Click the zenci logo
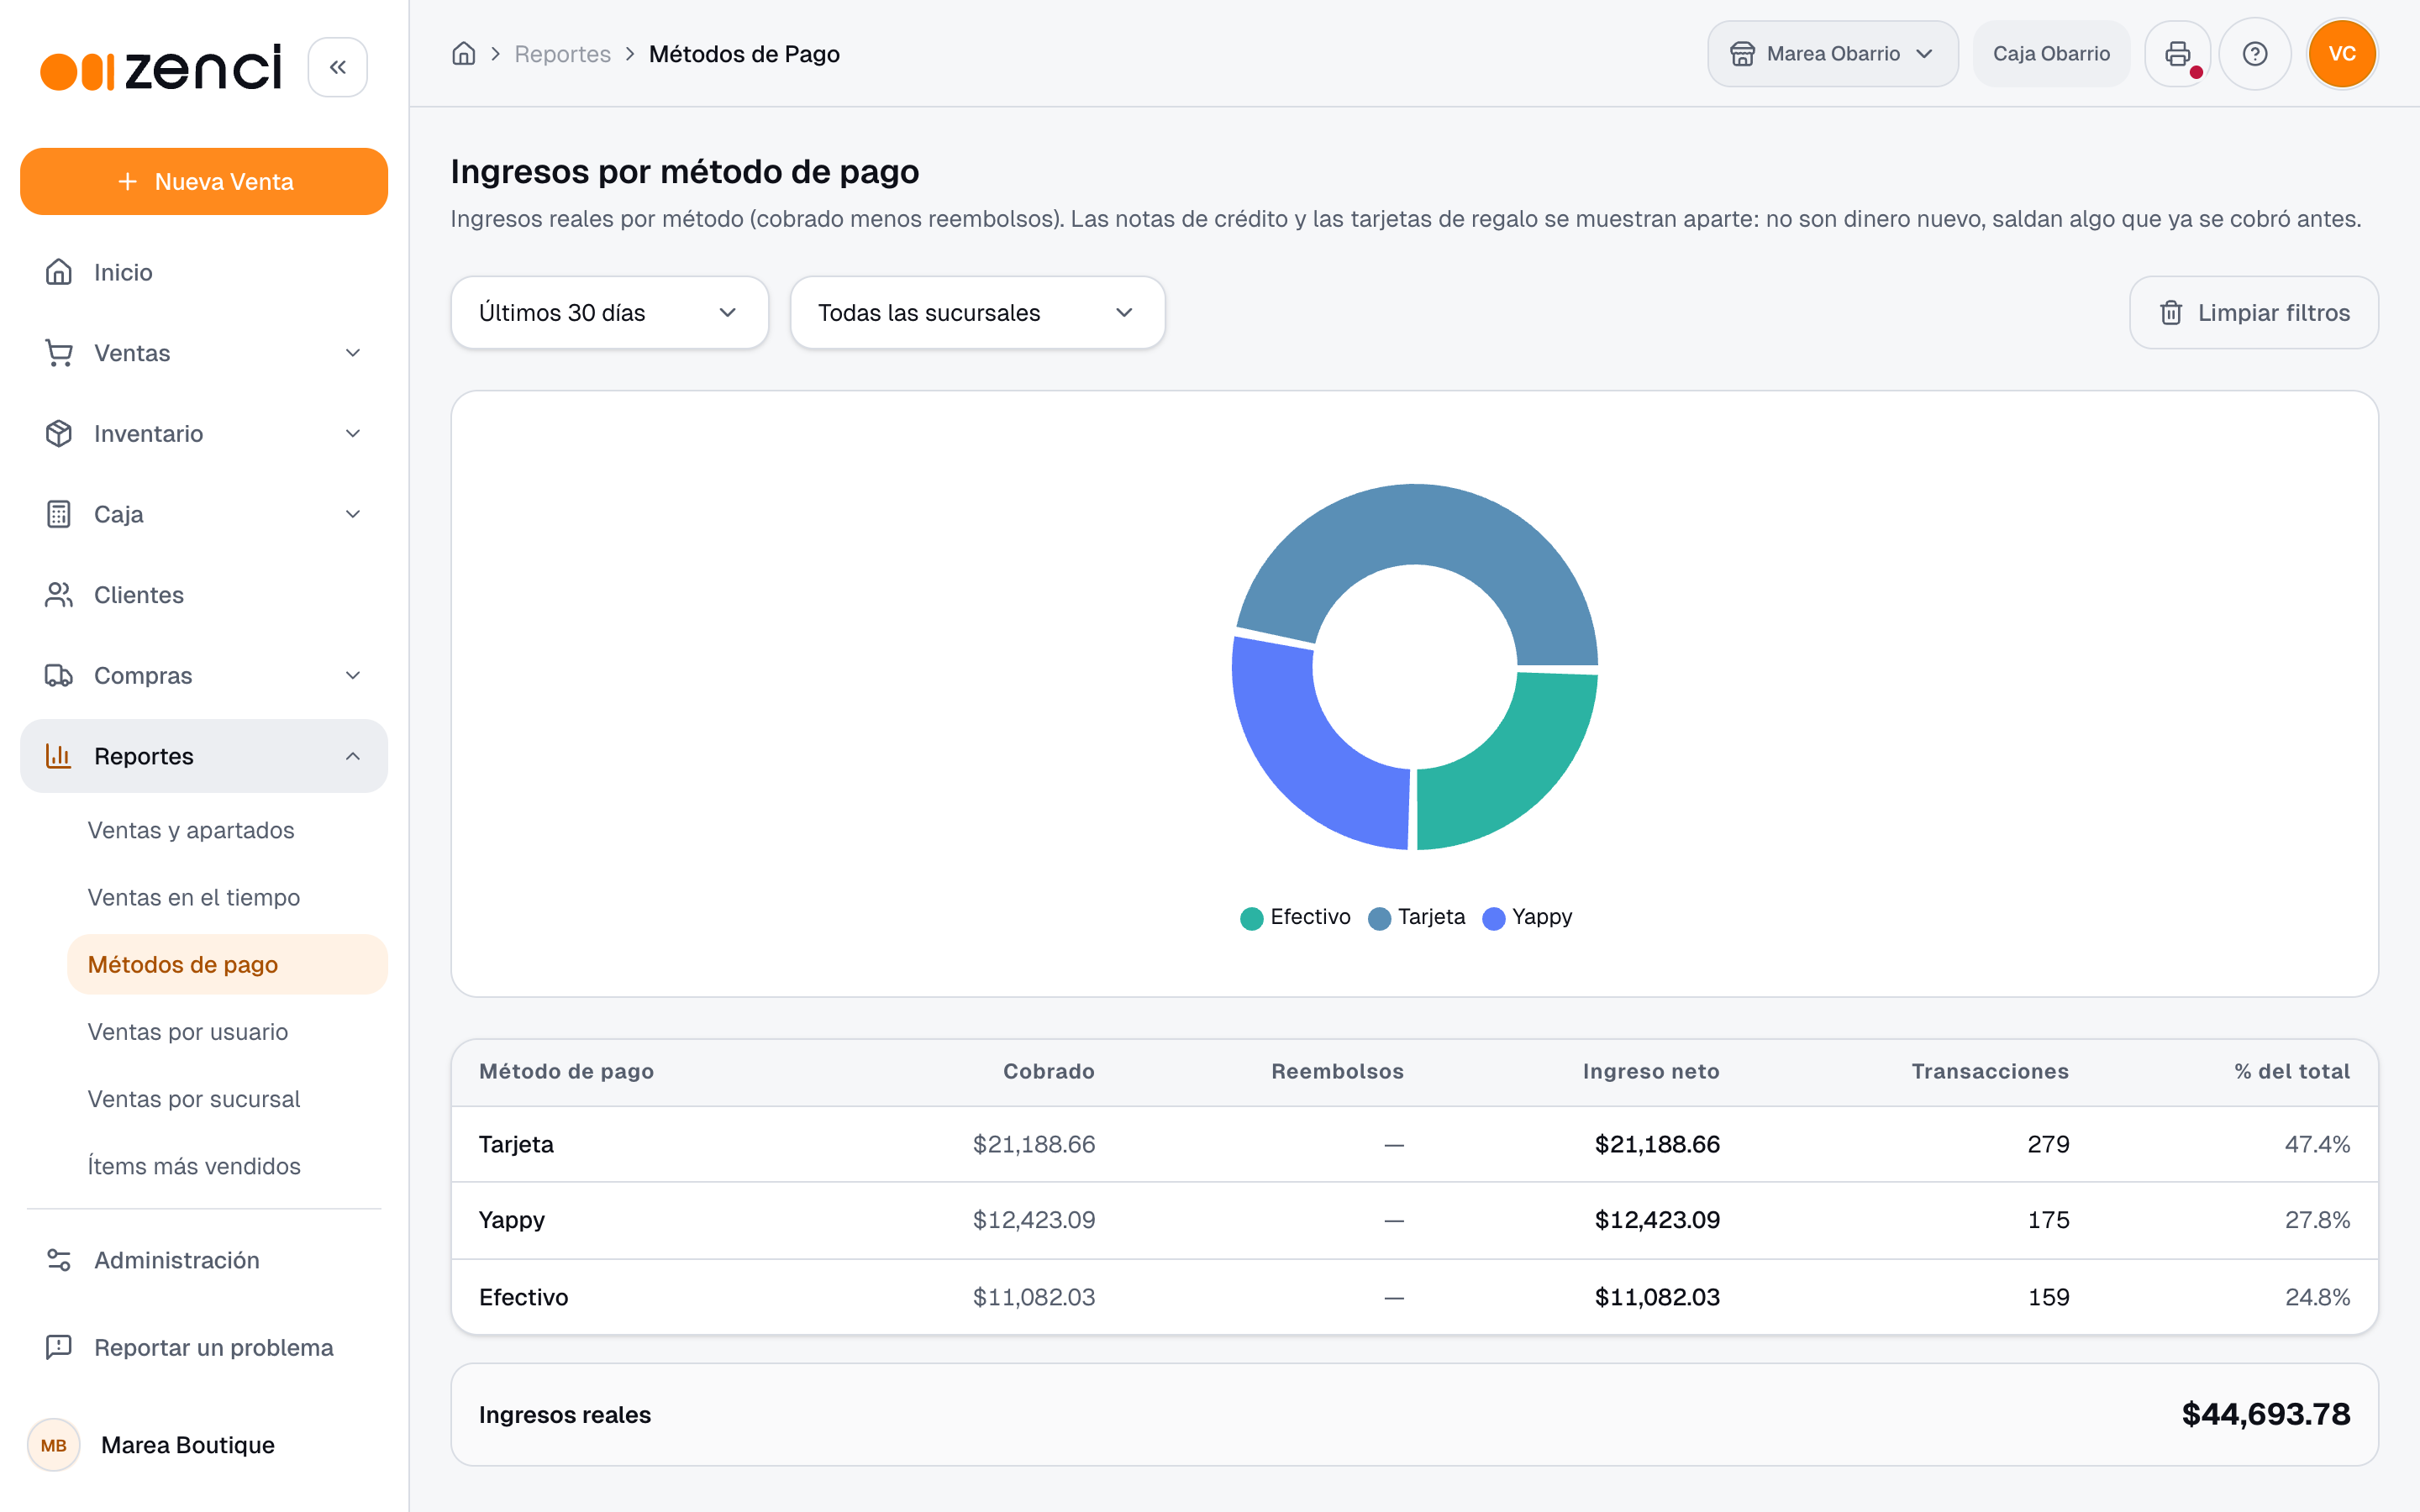Screen dimensions: 2420x1512 (x=161, y=67)
